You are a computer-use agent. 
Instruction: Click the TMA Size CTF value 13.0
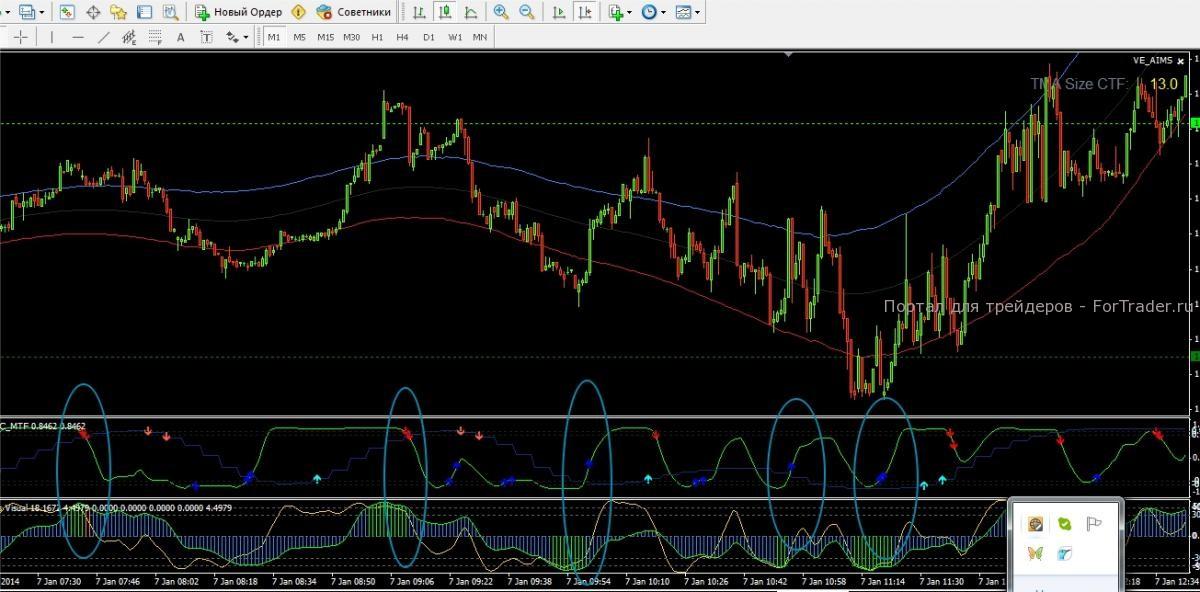1163,84
